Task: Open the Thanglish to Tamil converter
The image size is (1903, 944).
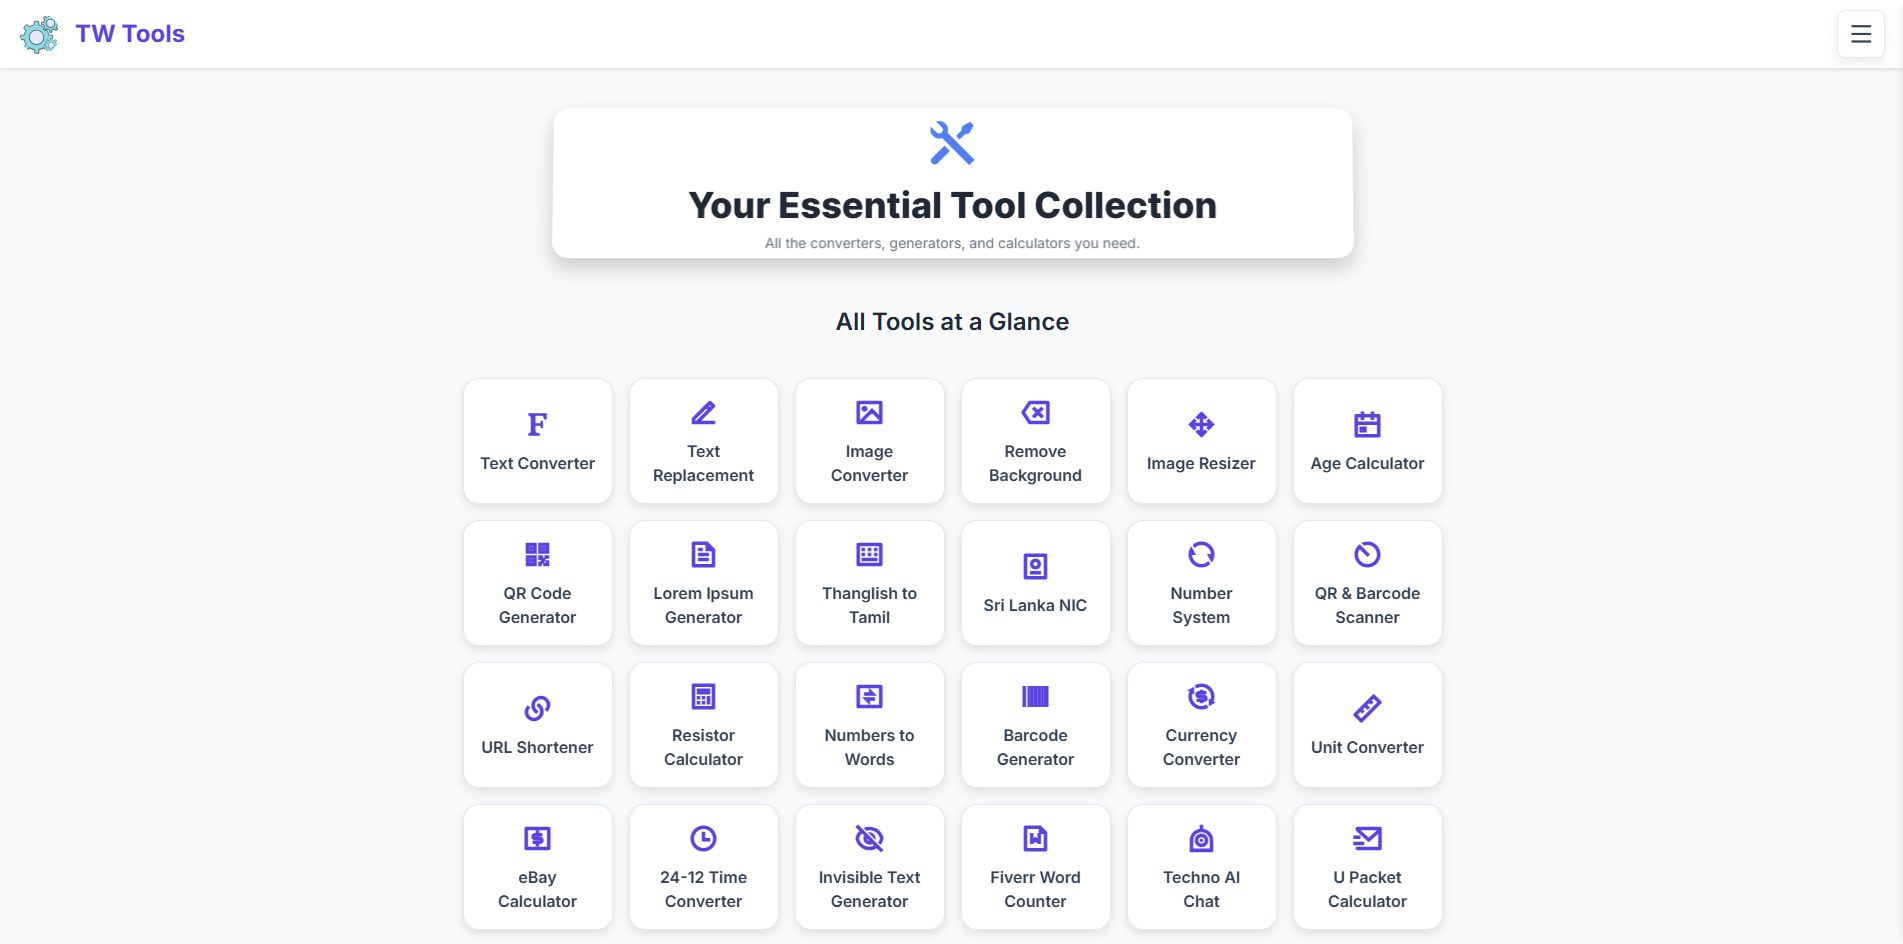Action: click(x=869, y=583)
